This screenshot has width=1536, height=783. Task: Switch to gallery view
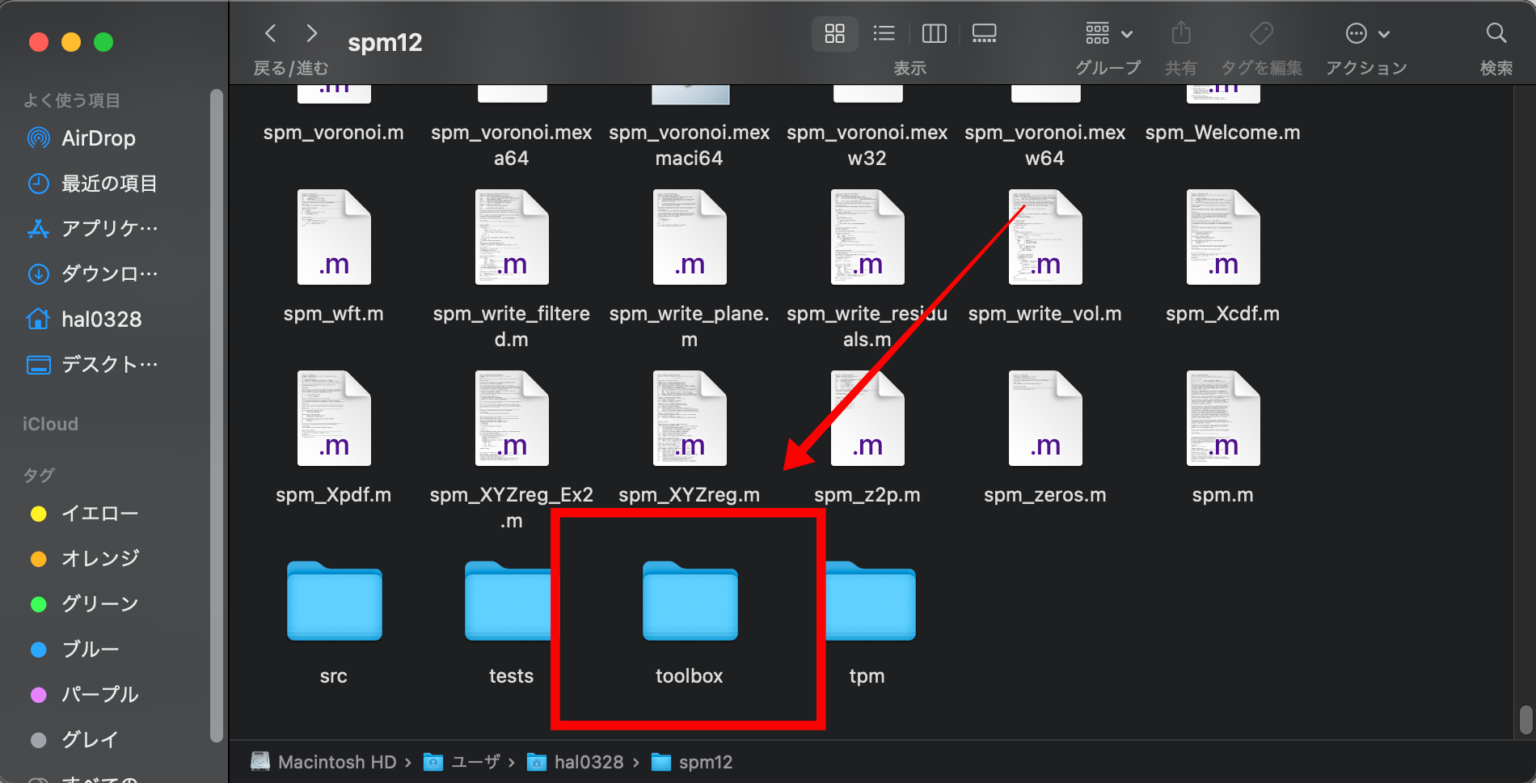pyautogui.click(x=983, y=33)
